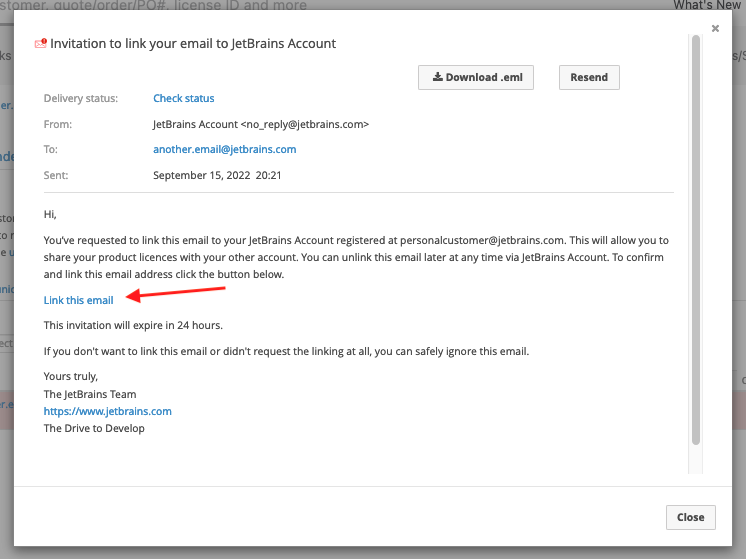The image size is (746, 559).
Task: Open the https://www.jetbrains.com link
Action: tap(107, 411)
